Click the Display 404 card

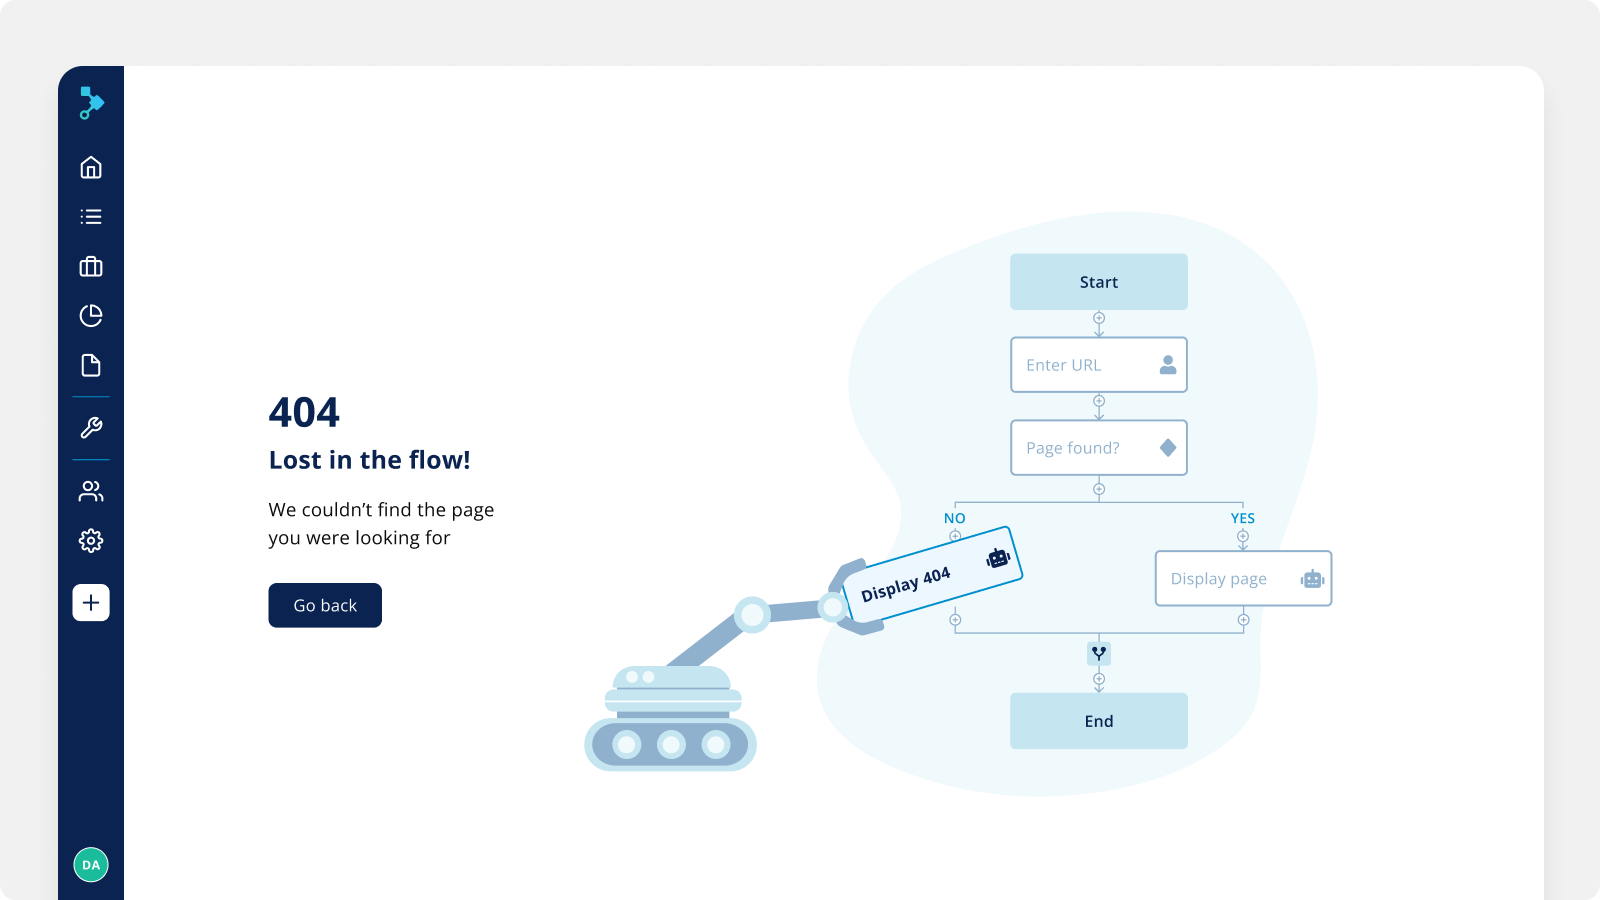930,577
